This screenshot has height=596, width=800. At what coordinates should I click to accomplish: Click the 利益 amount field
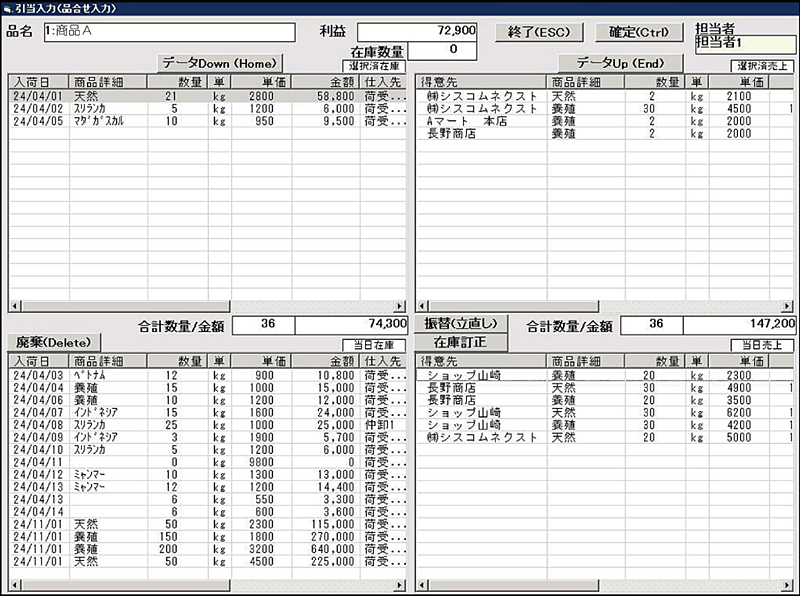[420, 32]
